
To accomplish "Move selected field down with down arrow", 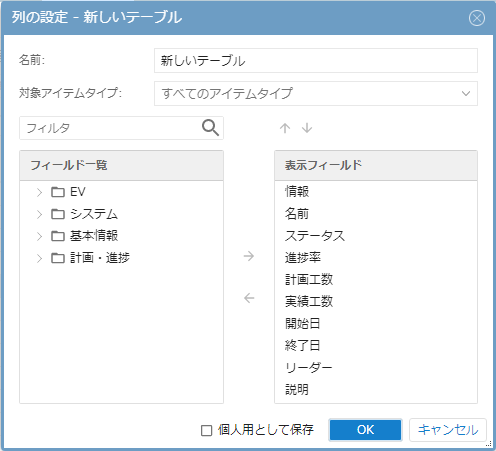I will pyautogui.click(x=307, y=128).
